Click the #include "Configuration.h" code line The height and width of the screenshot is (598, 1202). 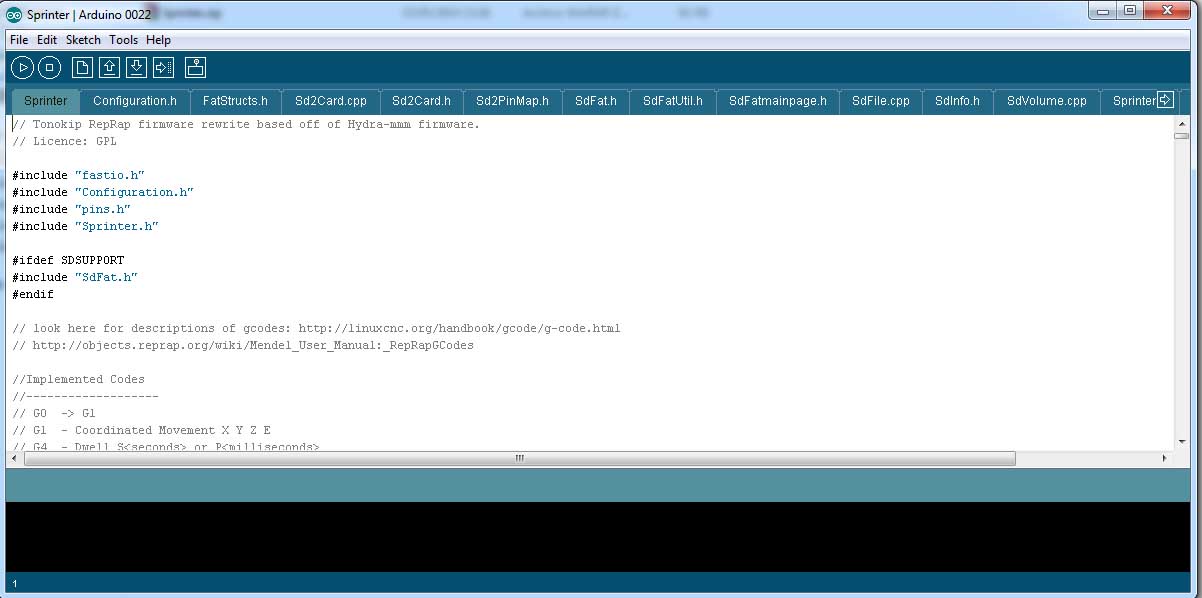pyautogui.click(x=103, y=192)
